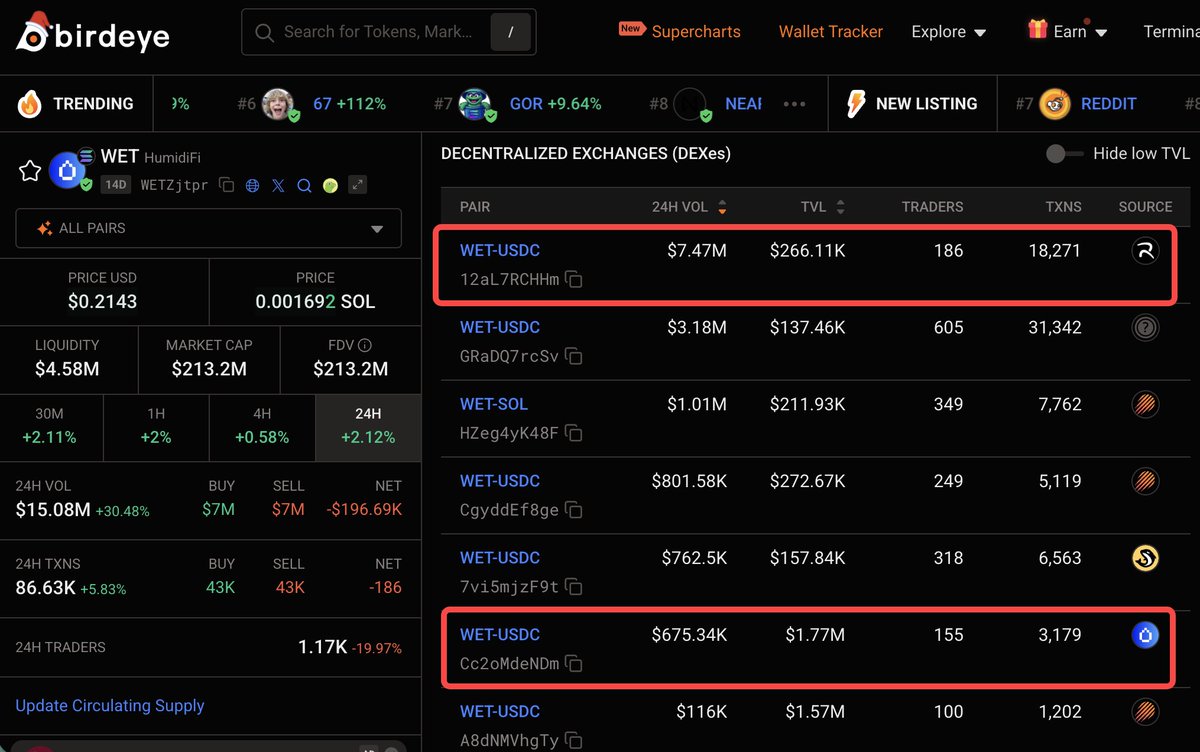Click the HumidiFi WET token logo
Image resolution: width=1200 pixels, height=752 pixels.
[67, 171]
